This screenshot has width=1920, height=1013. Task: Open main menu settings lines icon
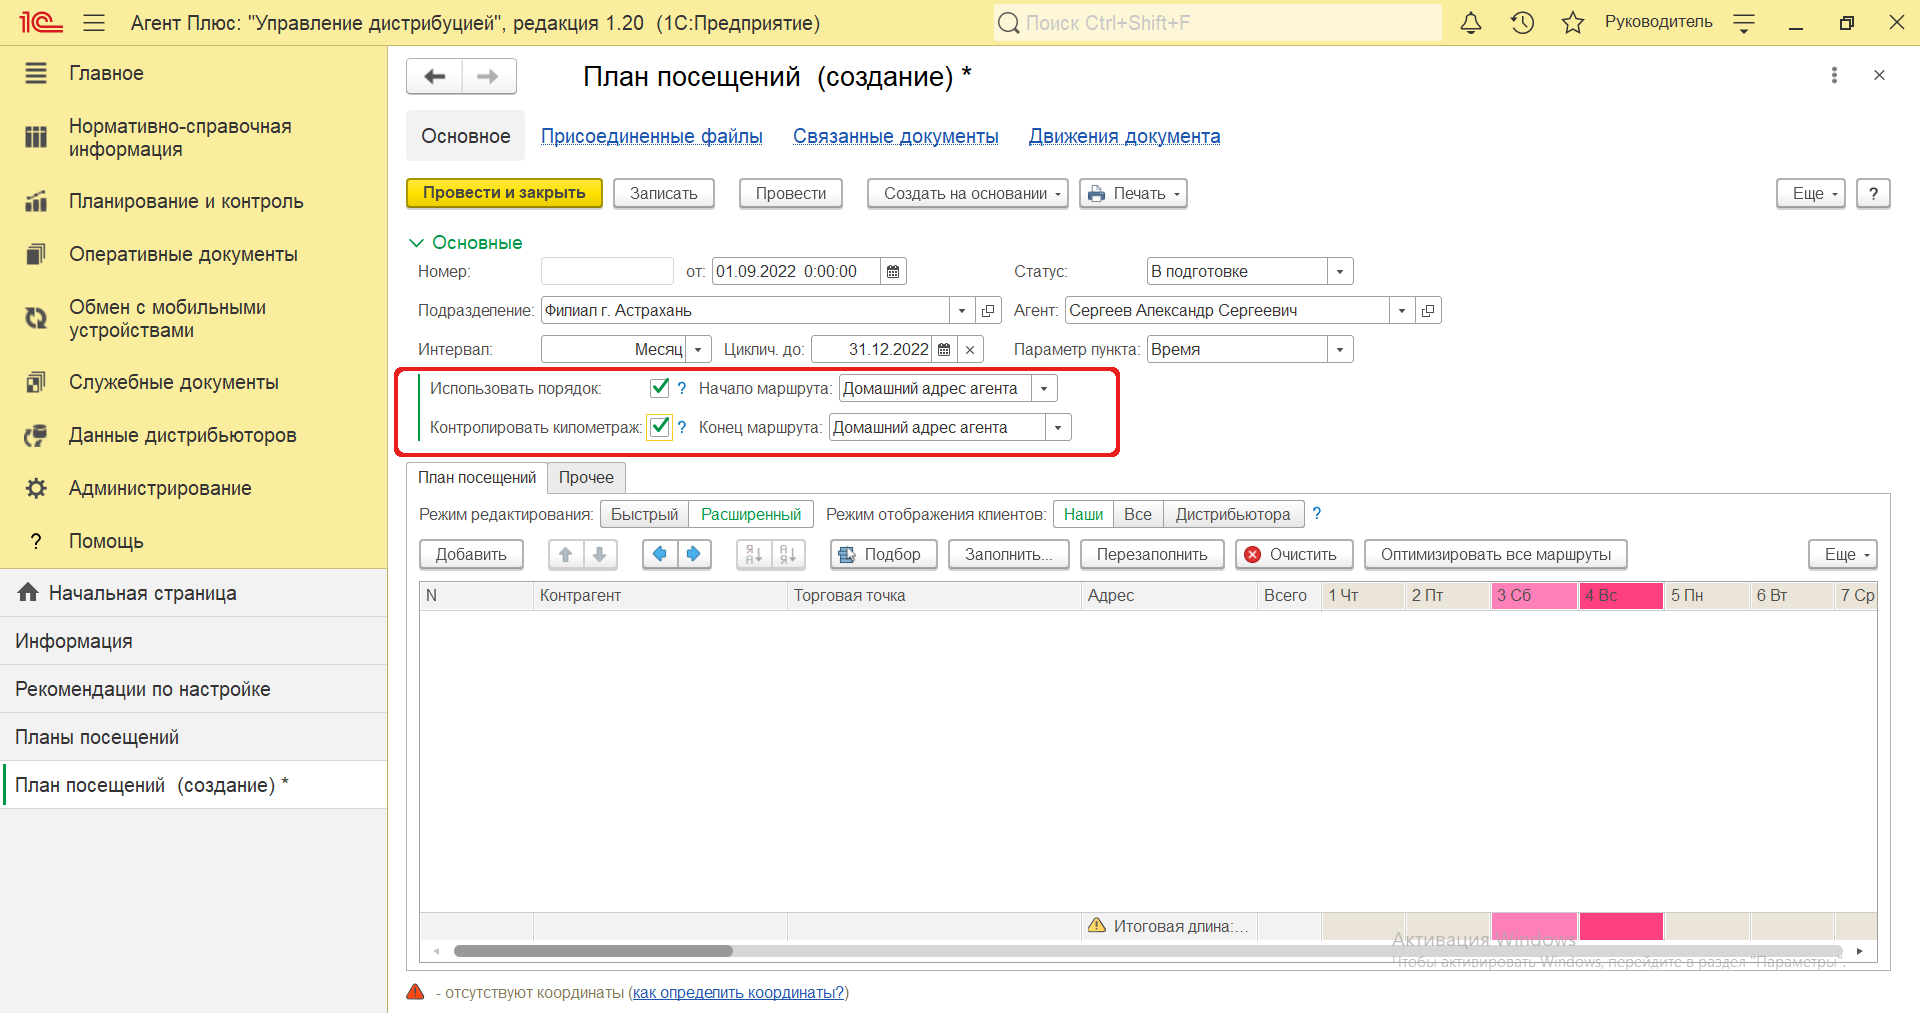(x=1744, y=23)
